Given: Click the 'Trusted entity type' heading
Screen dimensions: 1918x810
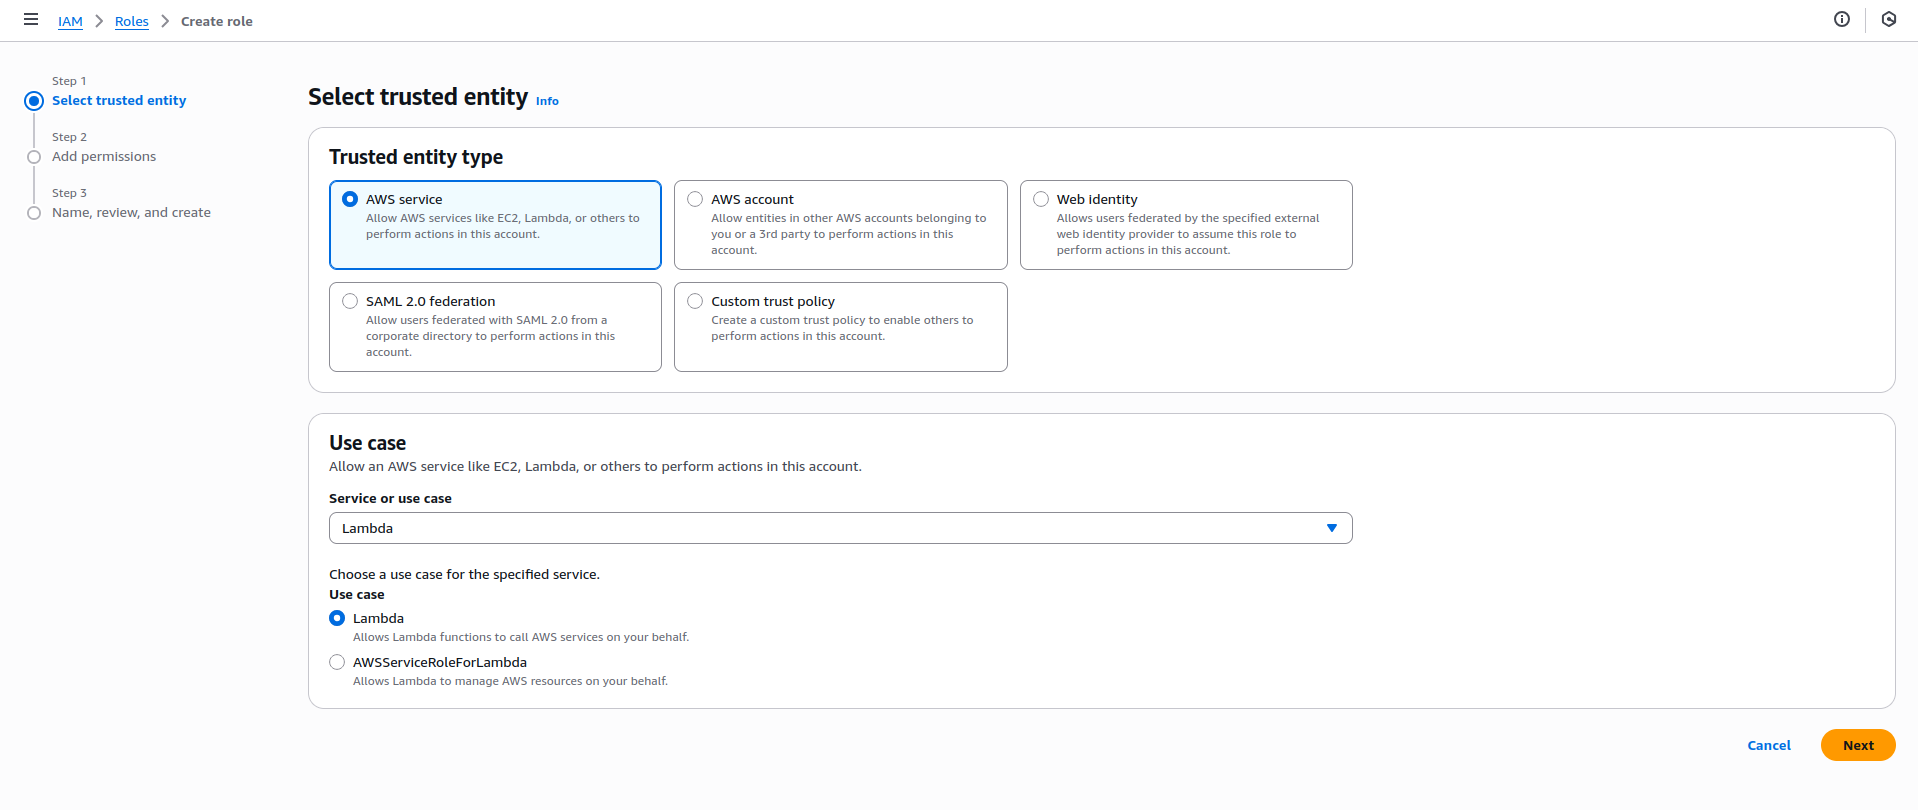Looking at the screenshot, I should (416, 157).
